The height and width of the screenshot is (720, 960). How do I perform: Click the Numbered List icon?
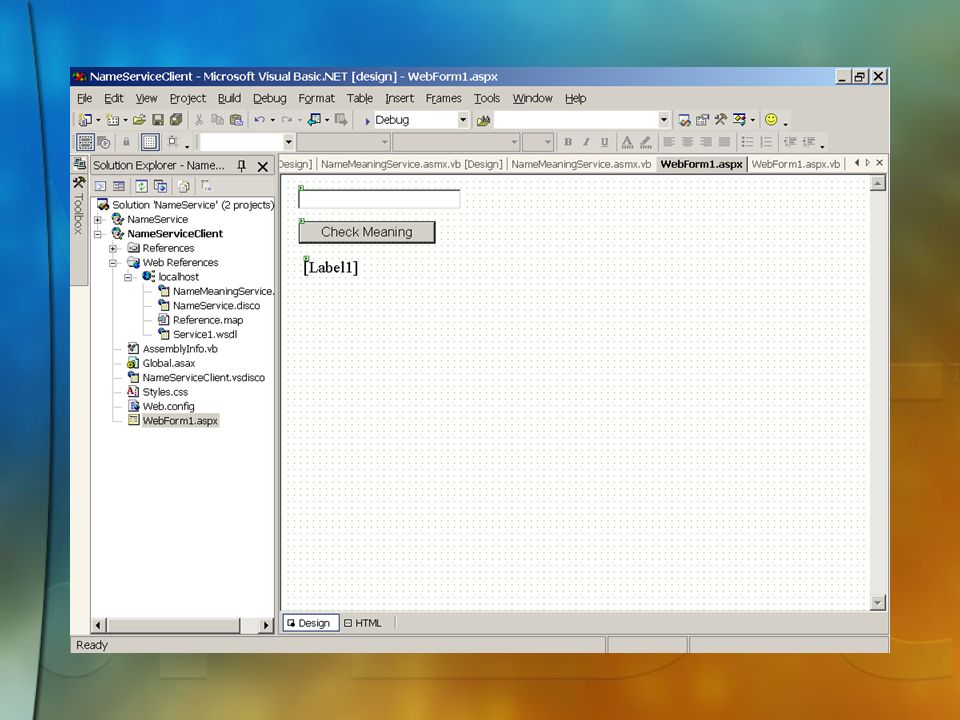tap(766, 142)
